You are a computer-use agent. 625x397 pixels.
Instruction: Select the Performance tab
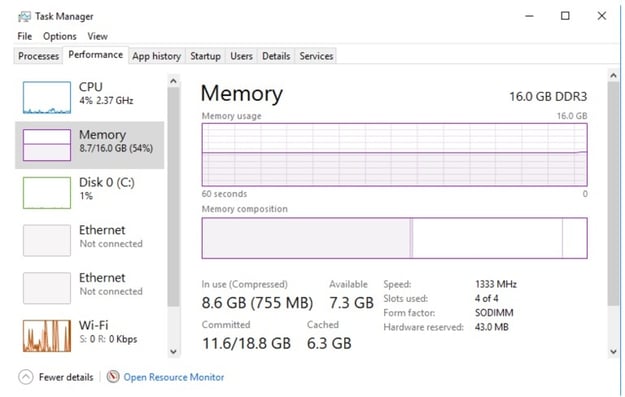point(96,55)
